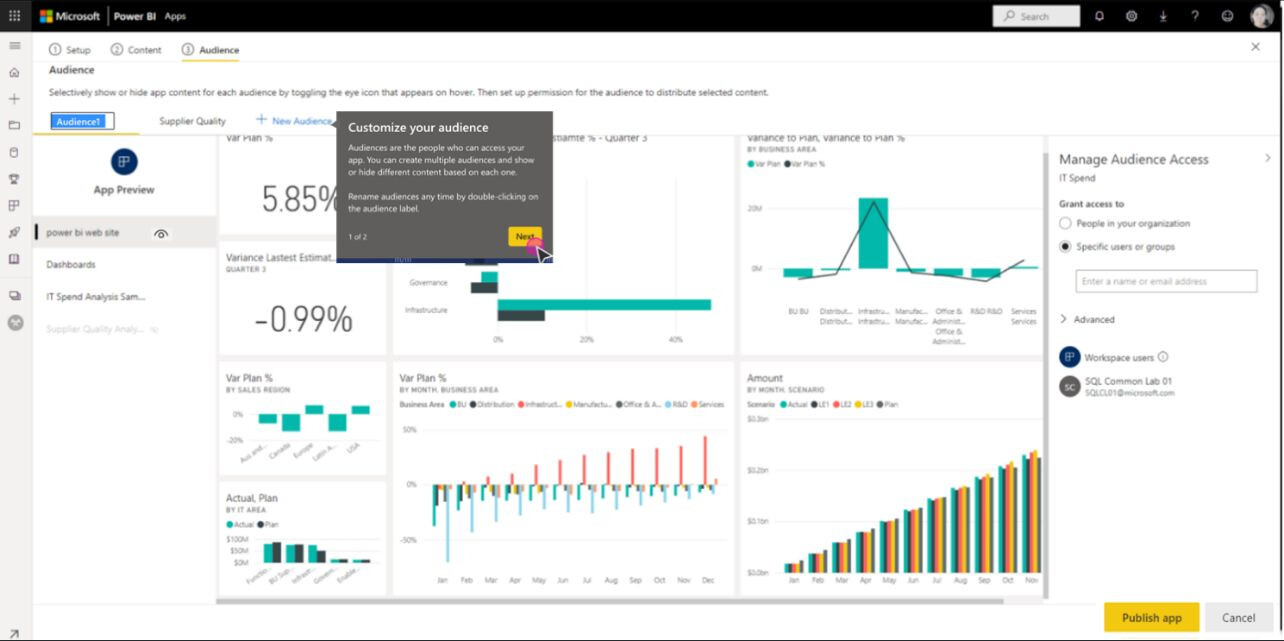The width and height of the screenshot is (1284, 641).
Task: Open the Workspaces icon in sidebar
Action: 14,296
